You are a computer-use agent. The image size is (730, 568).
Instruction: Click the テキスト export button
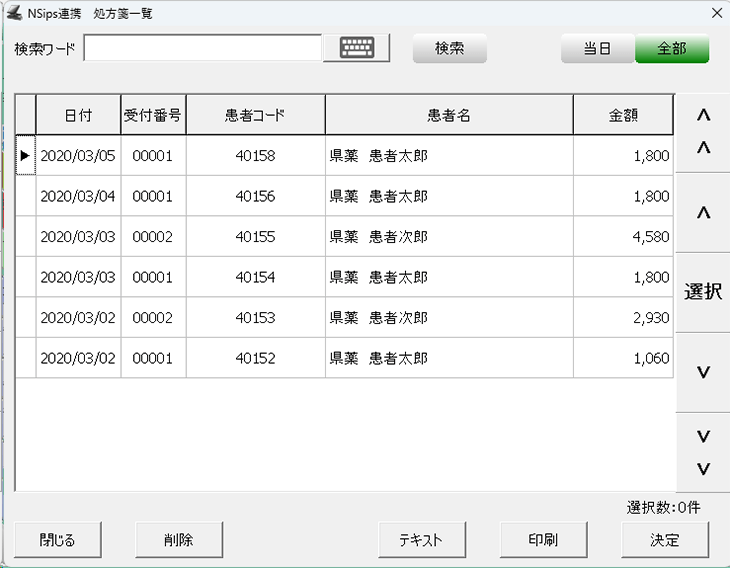pyautogui.click(x=420, y=540)
